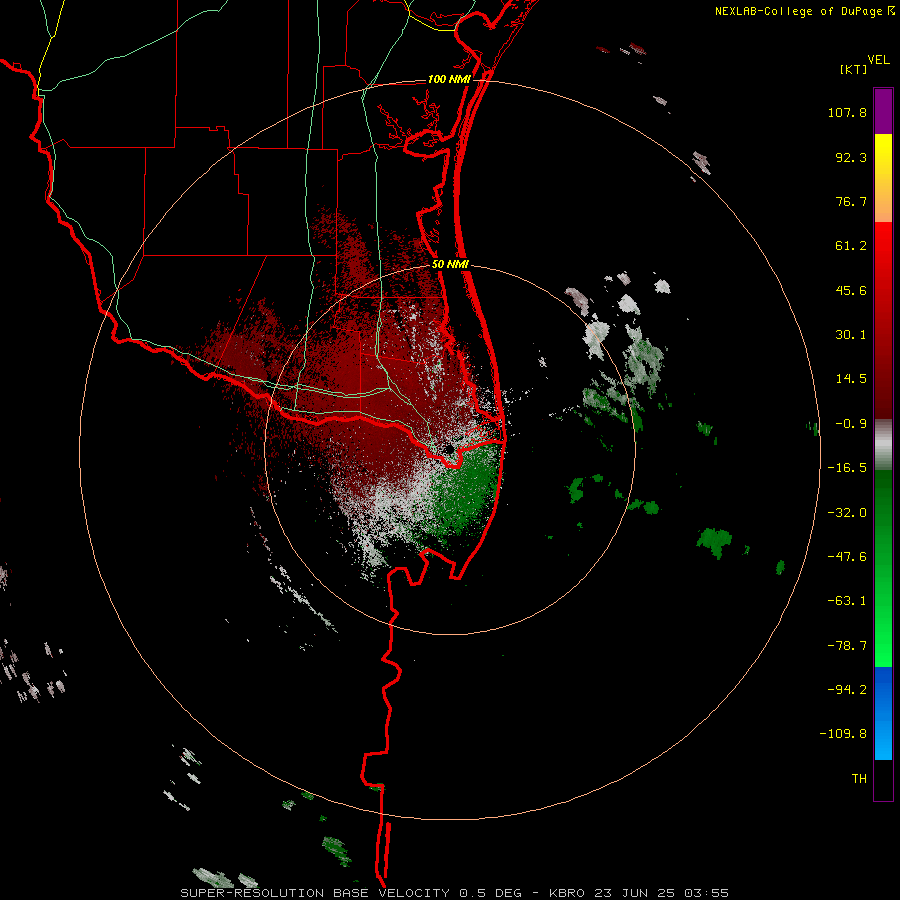Select the -16.5 legend value

click(847, 468)
